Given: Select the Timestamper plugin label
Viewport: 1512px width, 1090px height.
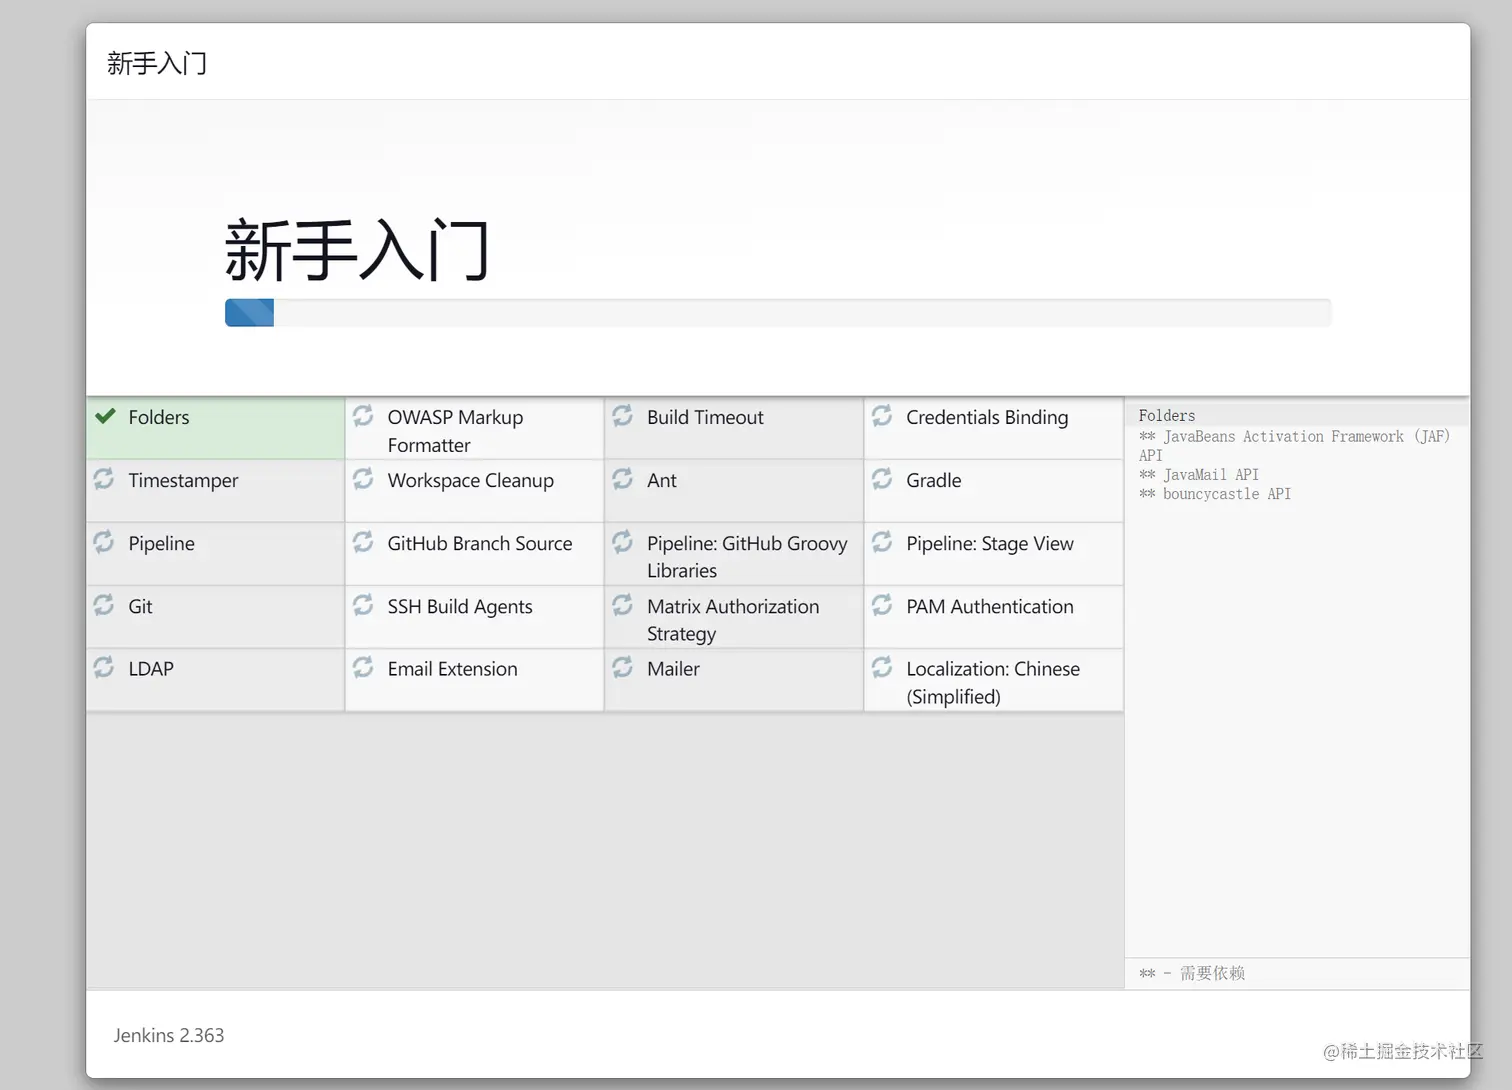Looking at the screenshot, I should coord(183,481).
